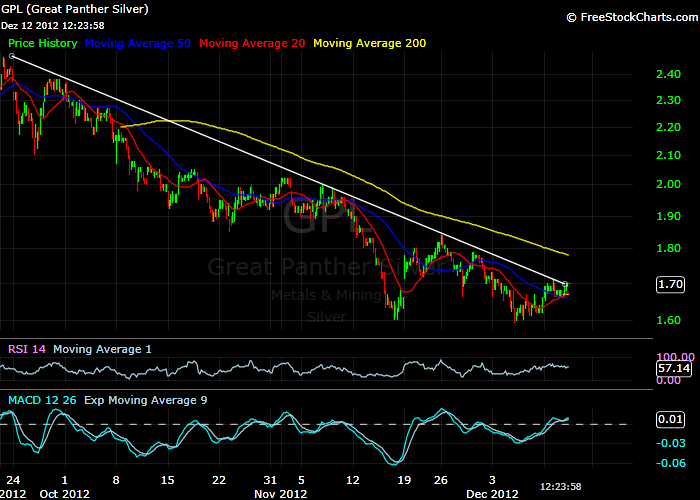700x500 pixels.
Task: Select the Exp Moving Average 9 label
Action: [146, 400]
